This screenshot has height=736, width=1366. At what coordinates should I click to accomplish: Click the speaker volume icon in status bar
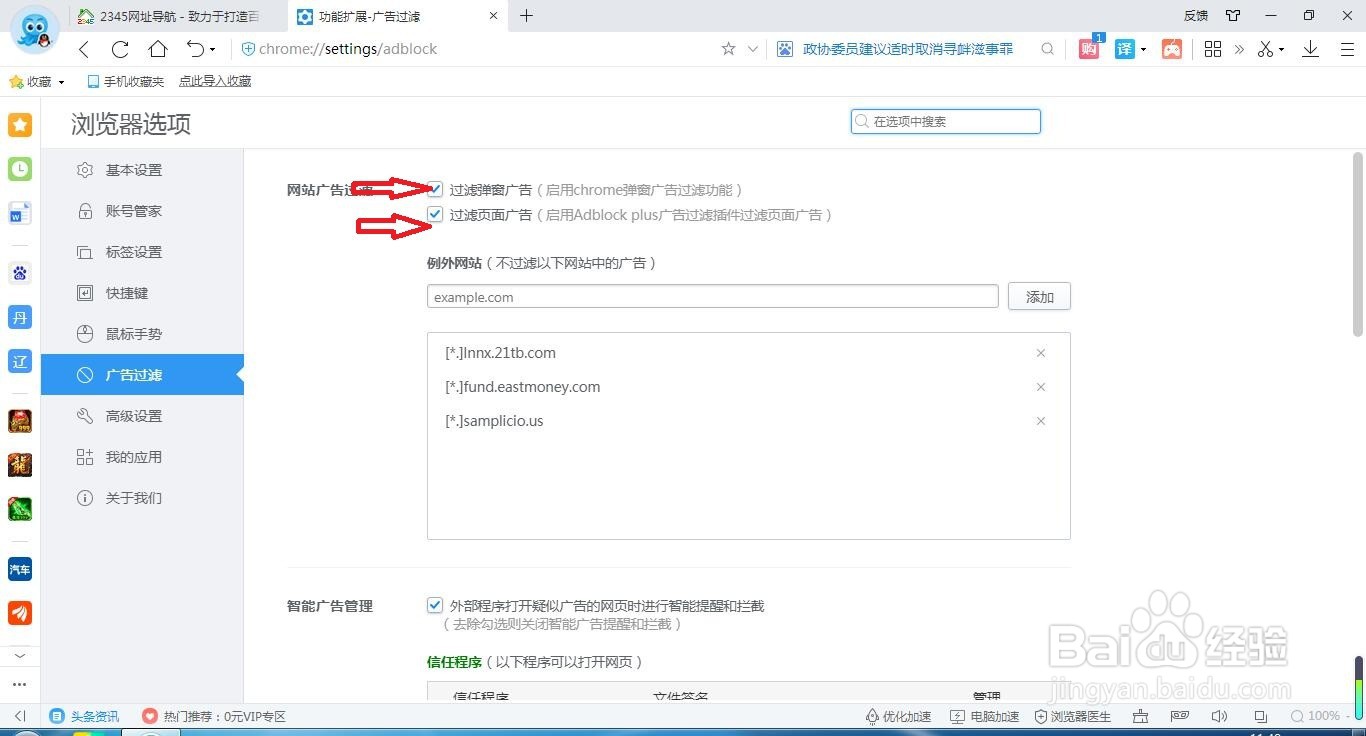click(1220, 716)
